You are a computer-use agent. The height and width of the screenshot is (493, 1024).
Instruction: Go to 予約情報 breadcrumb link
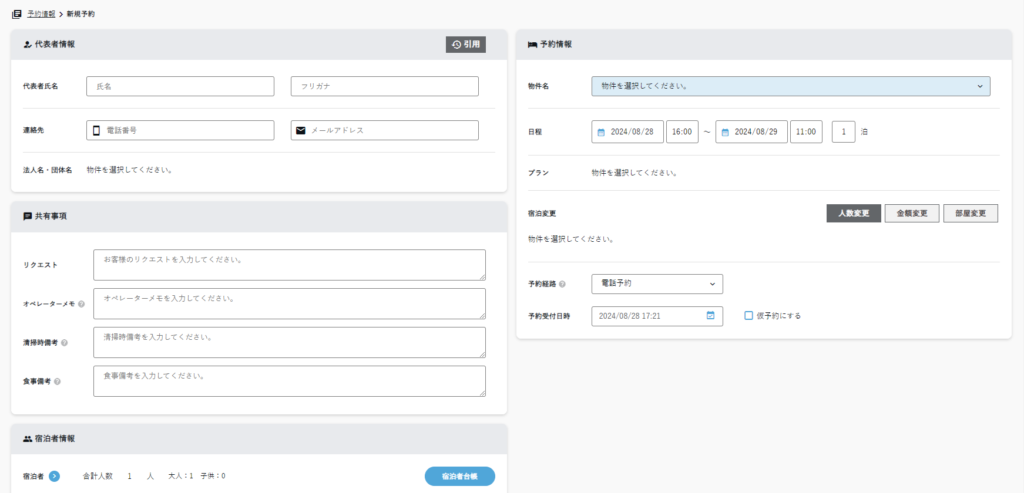(41, 14)
